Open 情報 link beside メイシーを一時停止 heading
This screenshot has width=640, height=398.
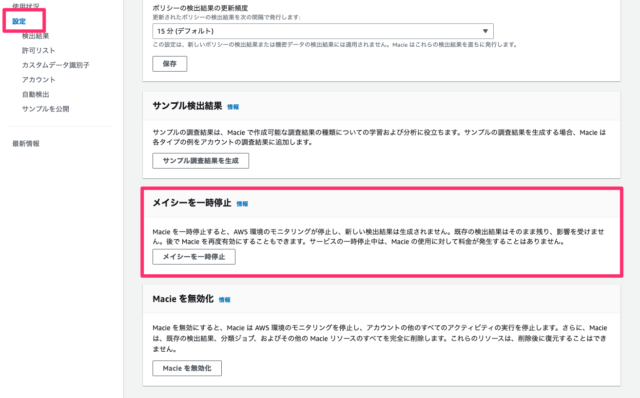click(x=242, y=204)
